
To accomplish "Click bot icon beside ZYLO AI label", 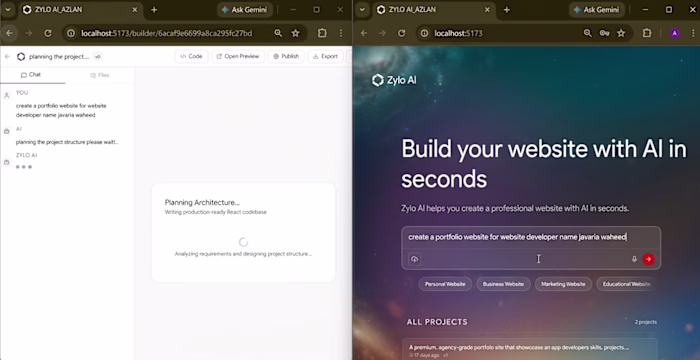I will pyautogui.click(x=7, y=162).
